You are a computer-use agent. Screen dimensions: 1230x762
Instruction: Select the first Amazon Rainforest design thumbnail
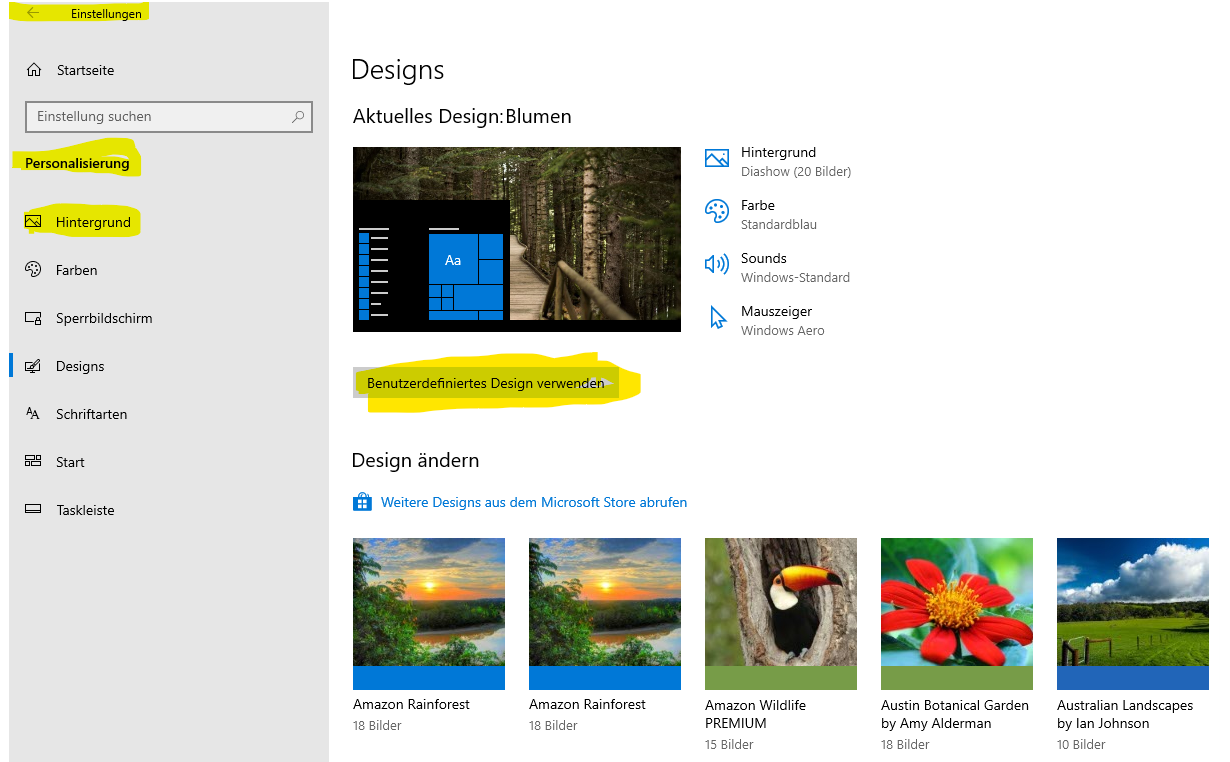point(429,614)
